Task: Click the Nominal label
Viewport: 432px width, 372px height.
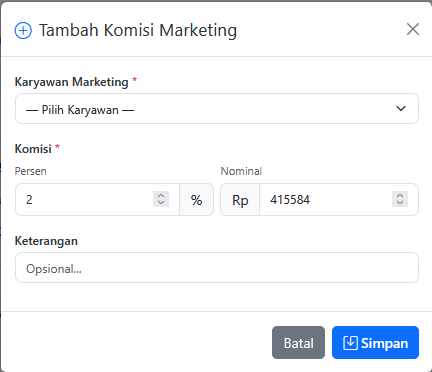Action: tap(241, 171)
